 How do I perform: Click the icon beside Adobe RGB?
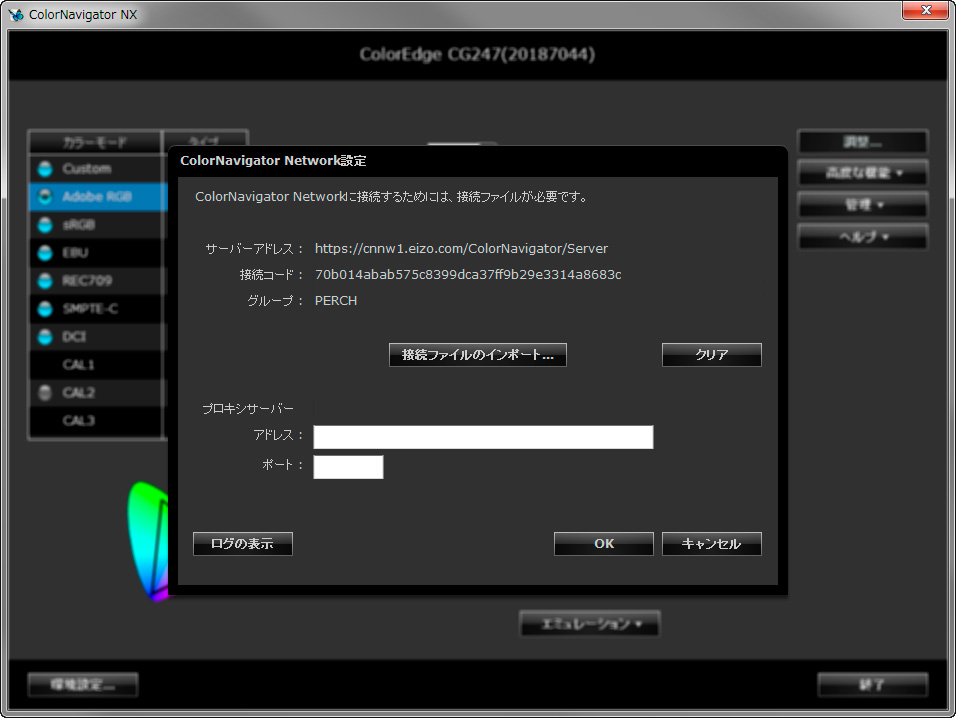pos(45,196)
